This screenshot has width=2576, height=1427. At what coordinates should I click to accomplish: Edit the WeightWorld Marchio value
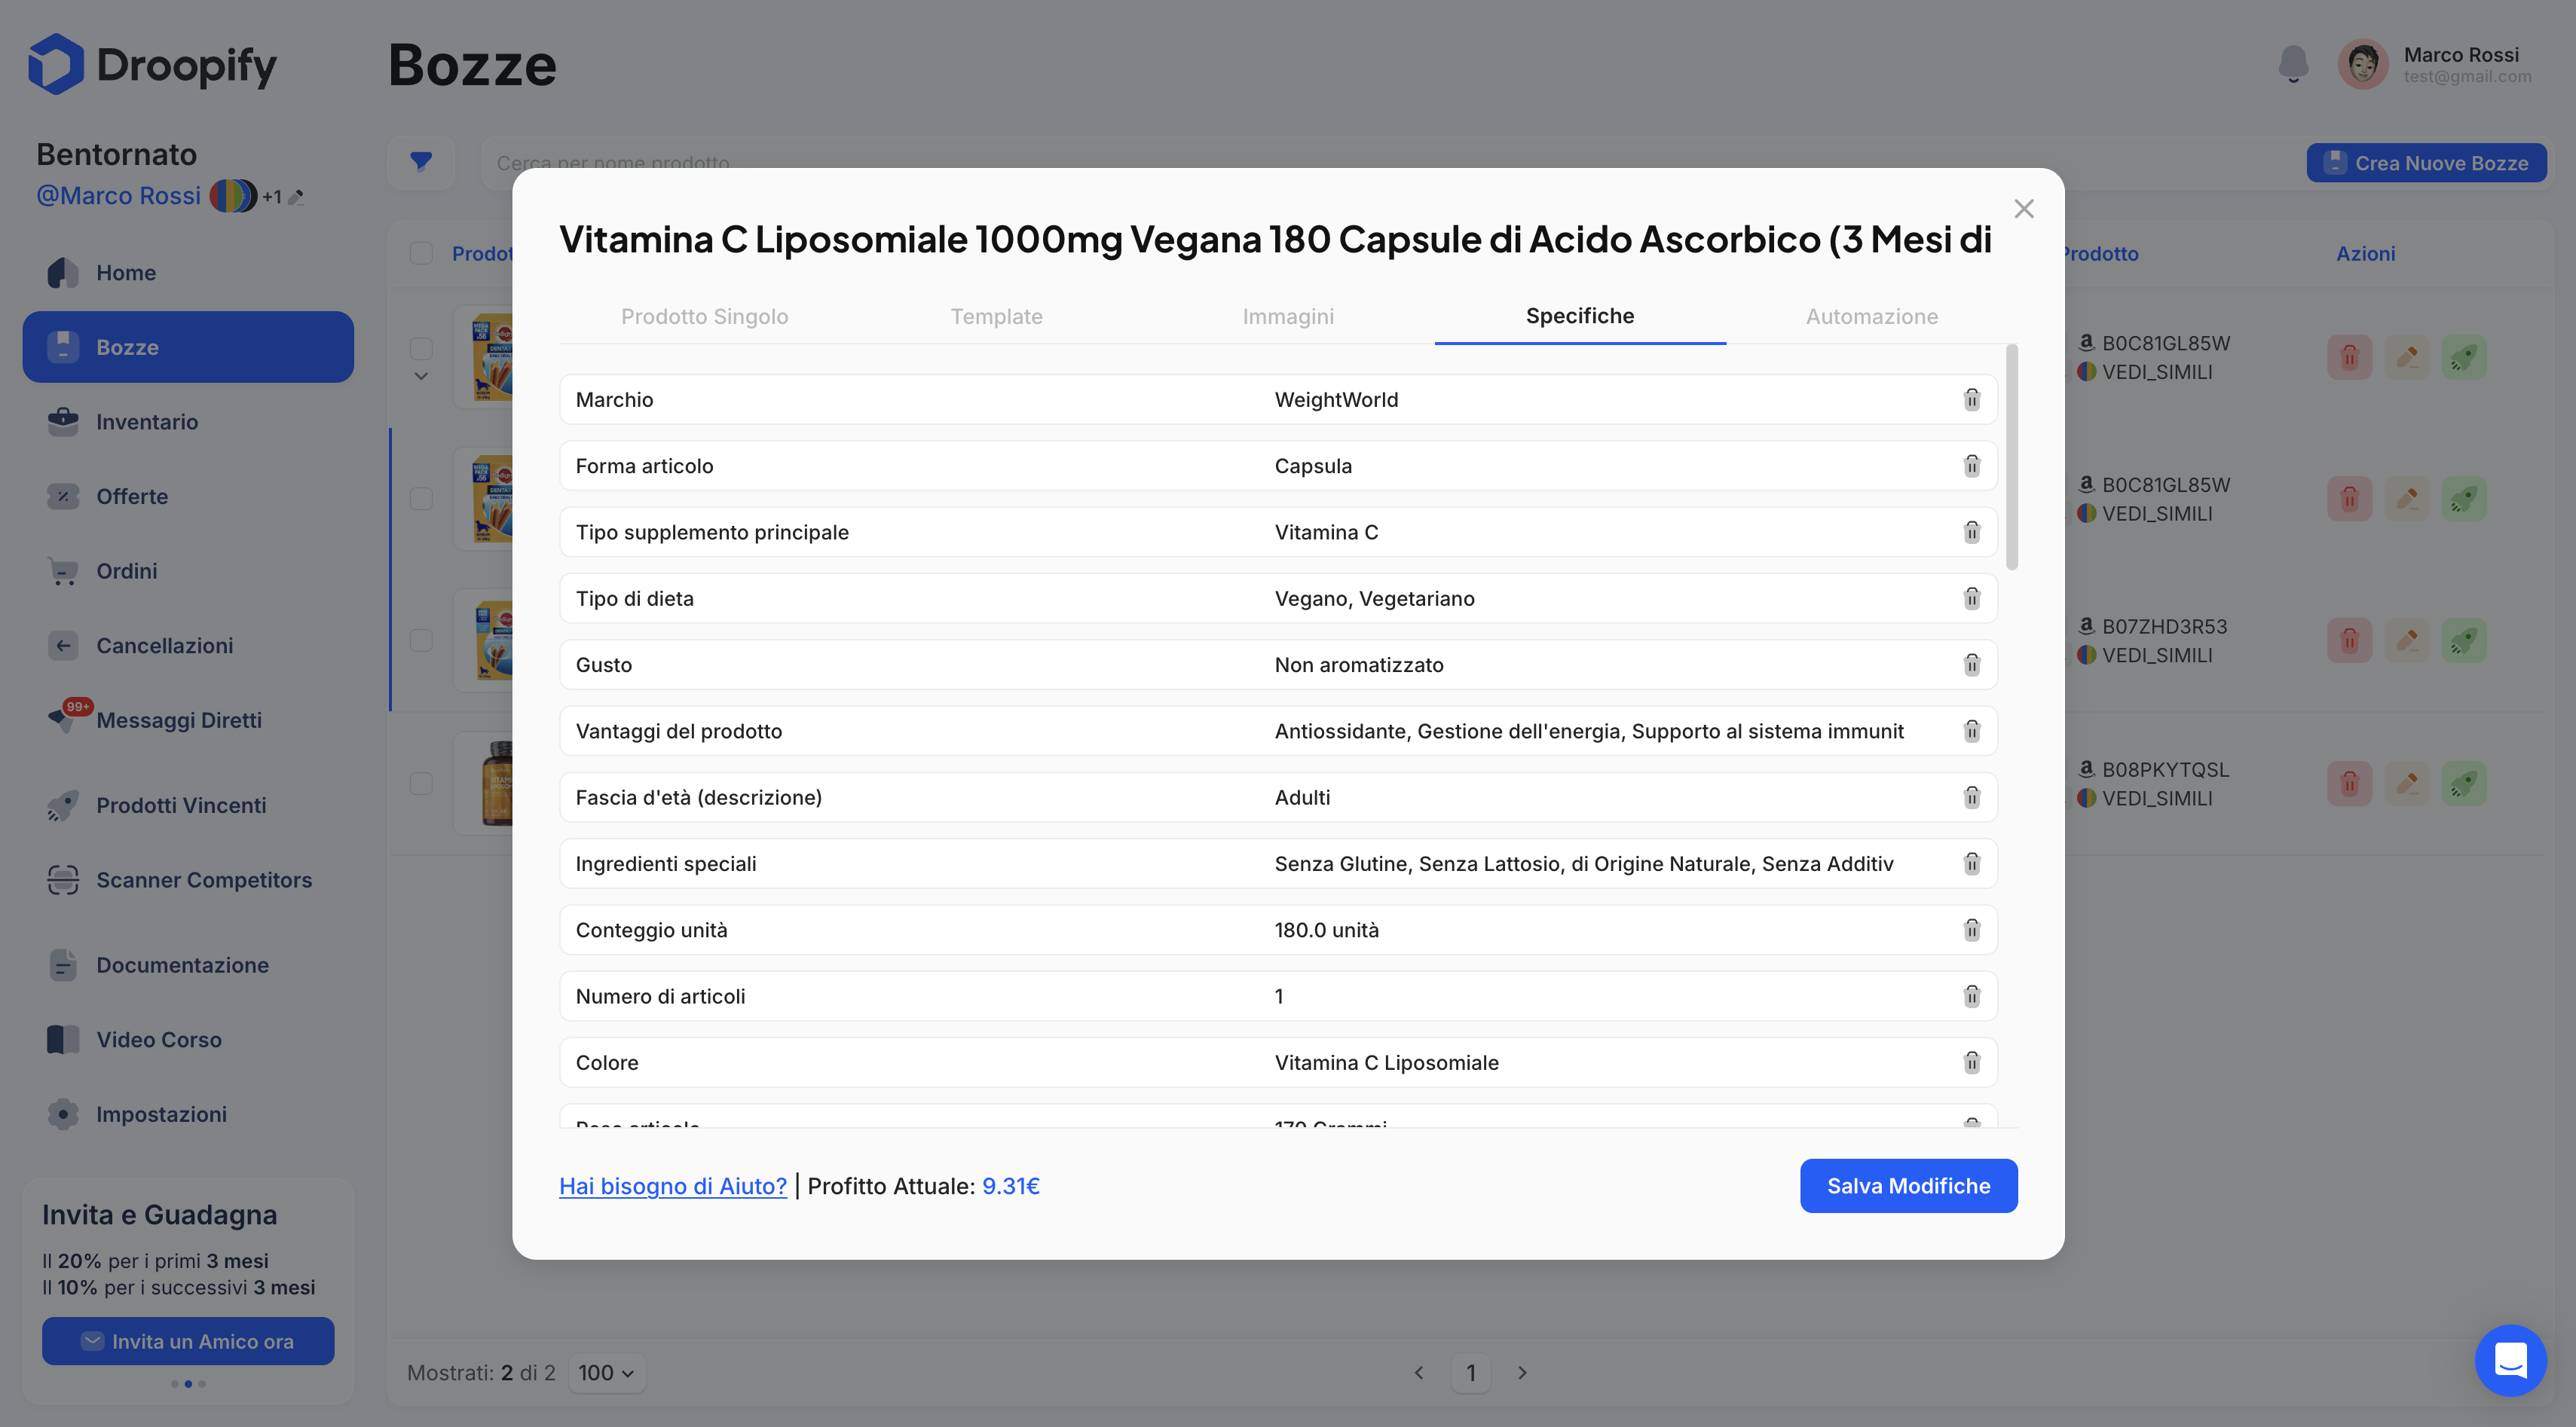[1609, 399]
